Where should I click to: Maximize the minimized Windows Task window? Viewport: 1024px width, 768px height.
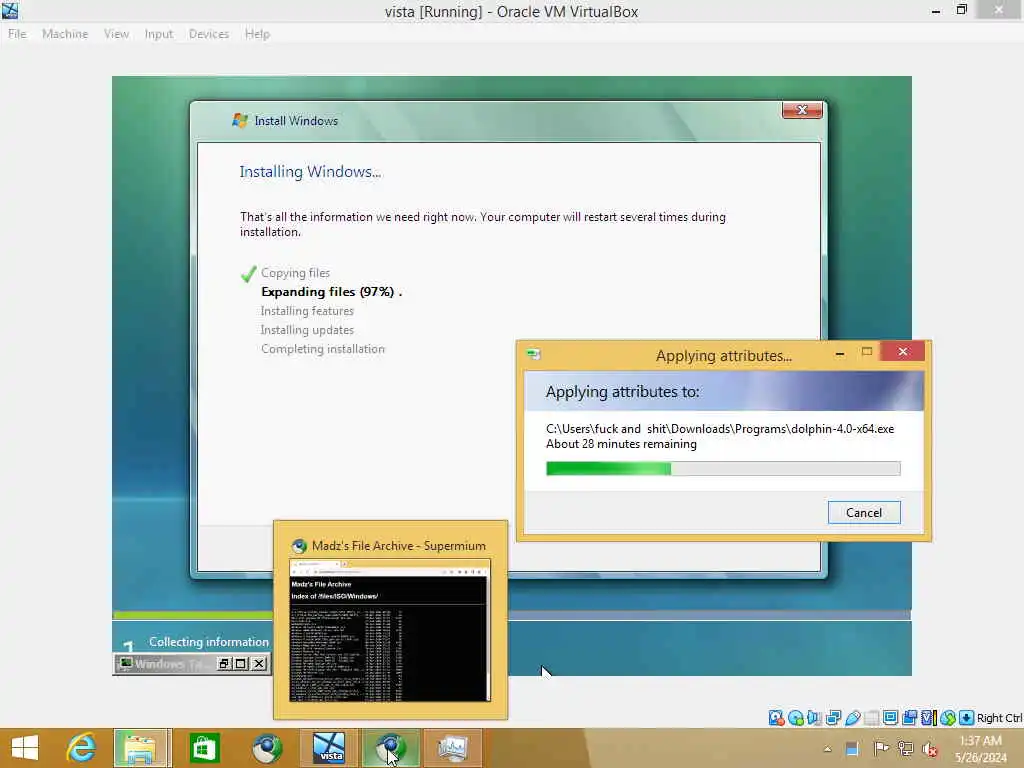point(241,664)
